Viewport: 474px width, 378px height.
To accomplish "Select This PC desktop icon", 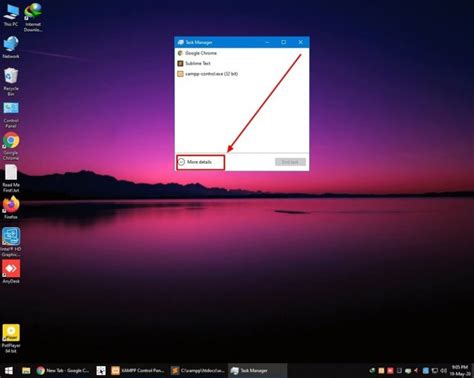I will pyautogui.click(x=11, y=15).
